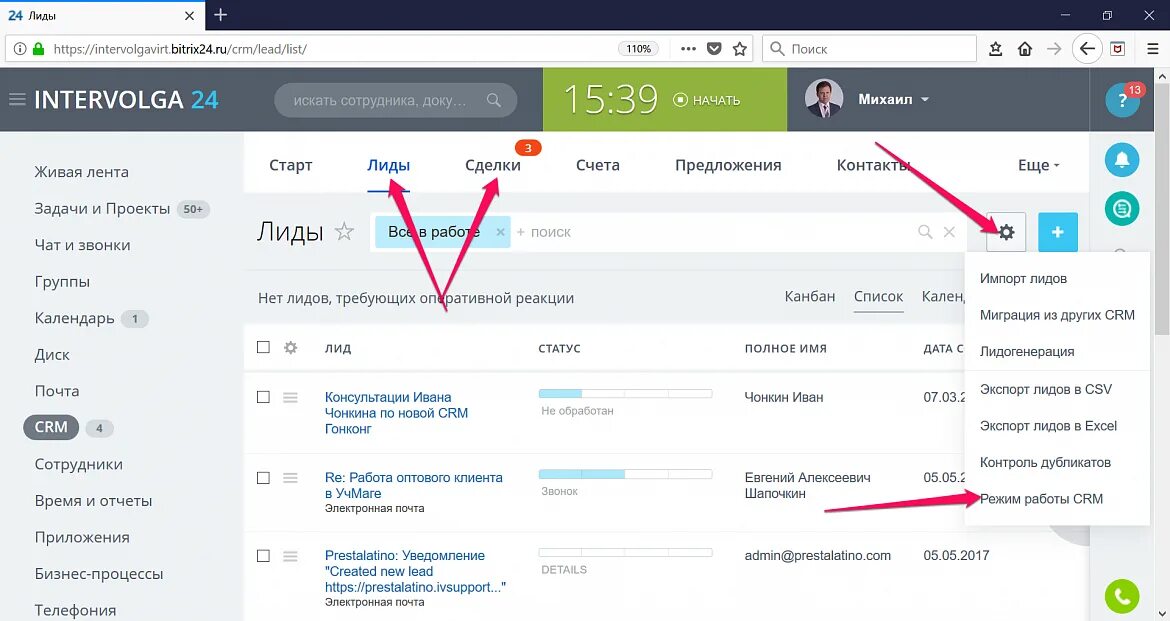Toggle select-all checkbox in table header
Viewport: 1170px width, 621px height.
pyautogui.click(x=263, y=347)
